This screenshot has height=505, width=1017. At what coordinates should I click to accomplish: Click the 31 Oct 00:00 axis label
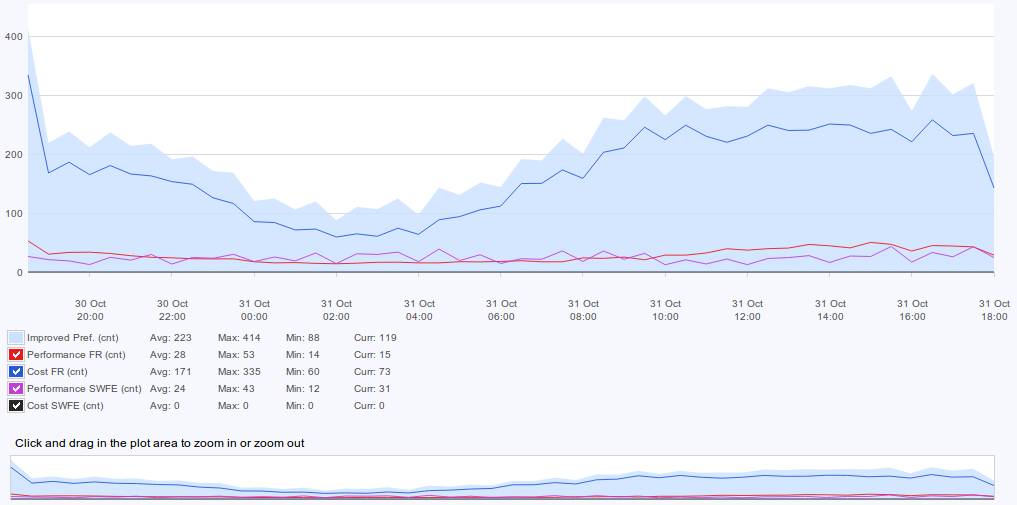click(x=254, y=310)
